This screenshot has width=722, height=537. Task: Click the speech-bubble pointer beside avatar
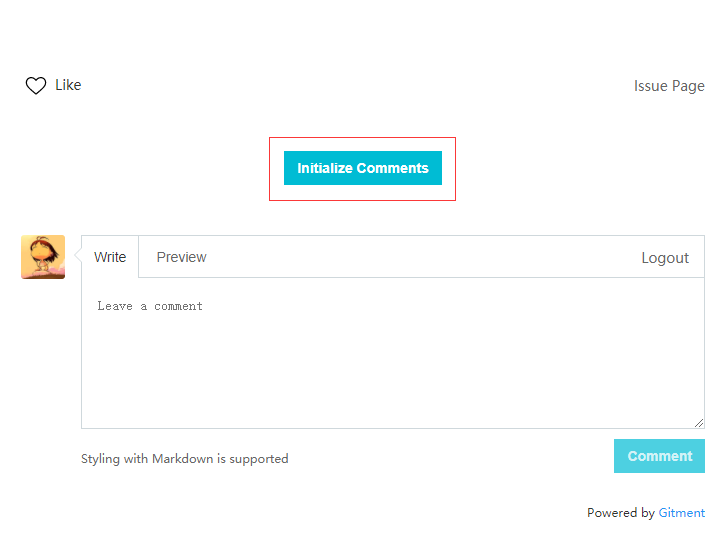[78, 255]
